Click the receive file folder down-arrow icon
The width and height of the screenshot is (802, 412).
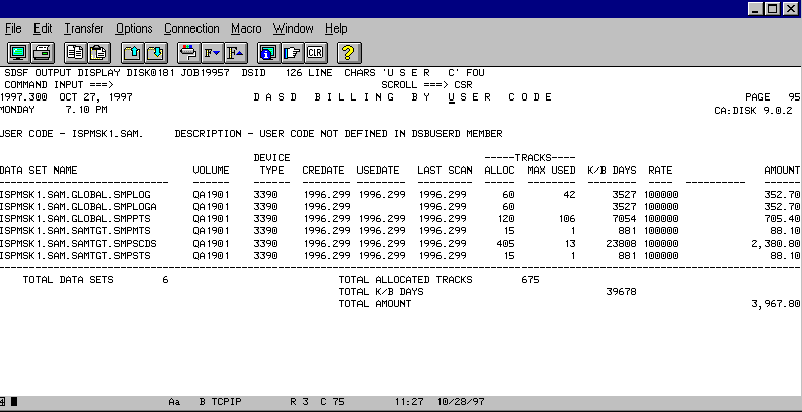click(156, 53)
